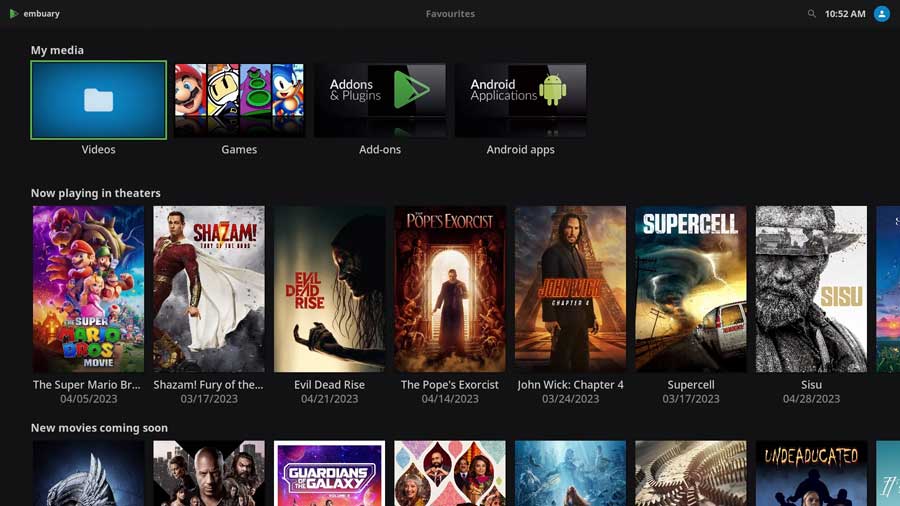Open the colorful diamond-pattern coming-soon poster
Viewport: 900px width, 506px height.
(x=450, y=473)
